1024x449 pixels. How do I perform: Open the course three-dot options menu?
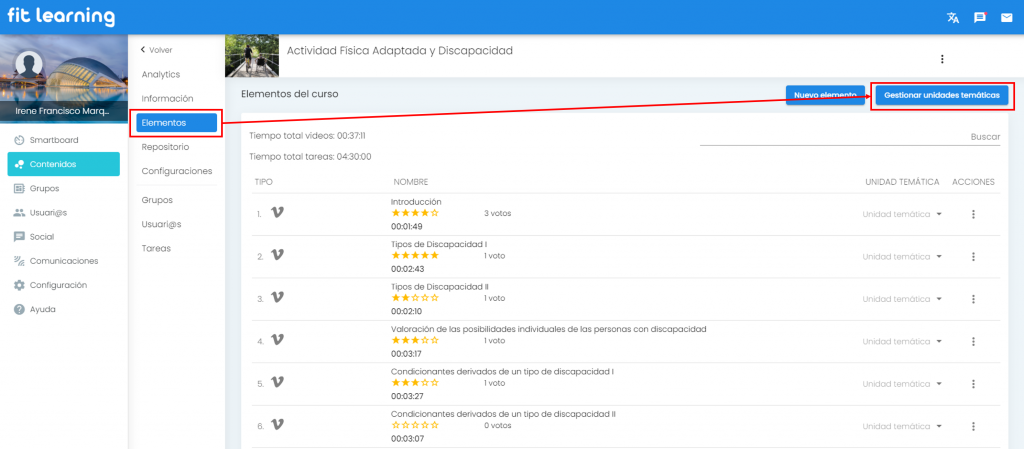coord(941,59)
